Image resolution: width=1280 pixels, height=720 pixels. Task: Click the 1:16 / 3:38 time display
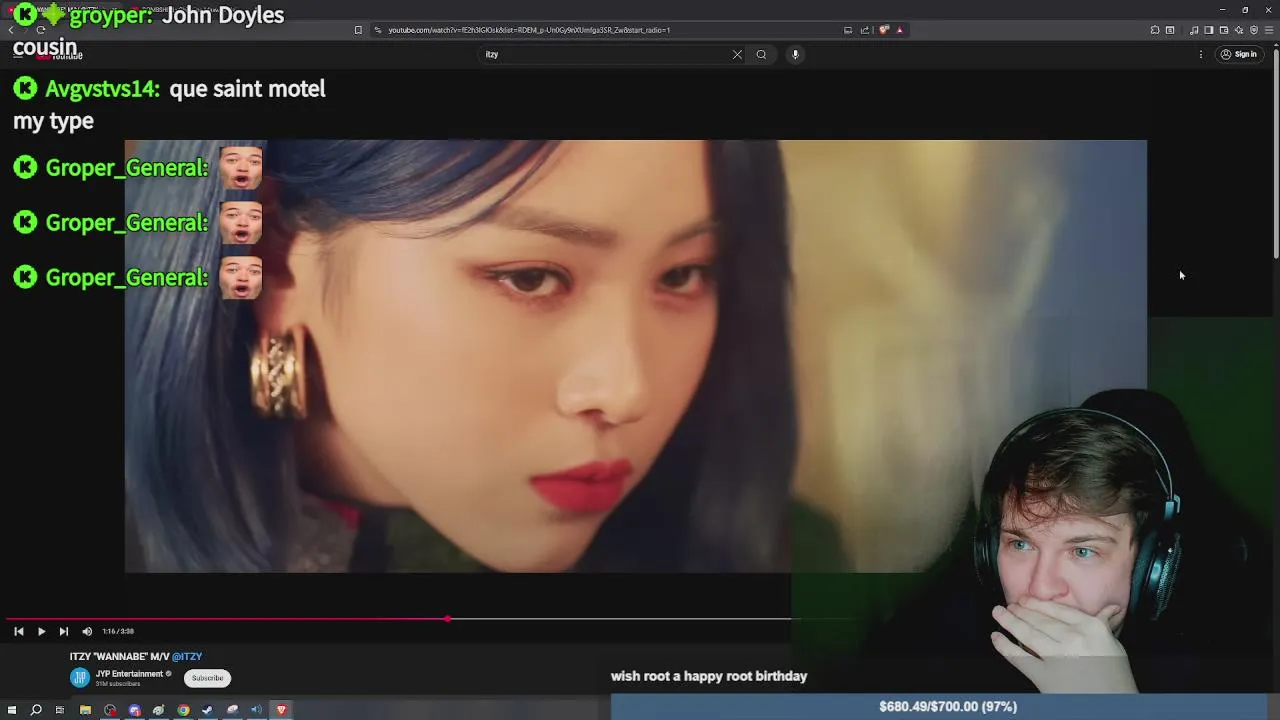[x=118, y=631]
